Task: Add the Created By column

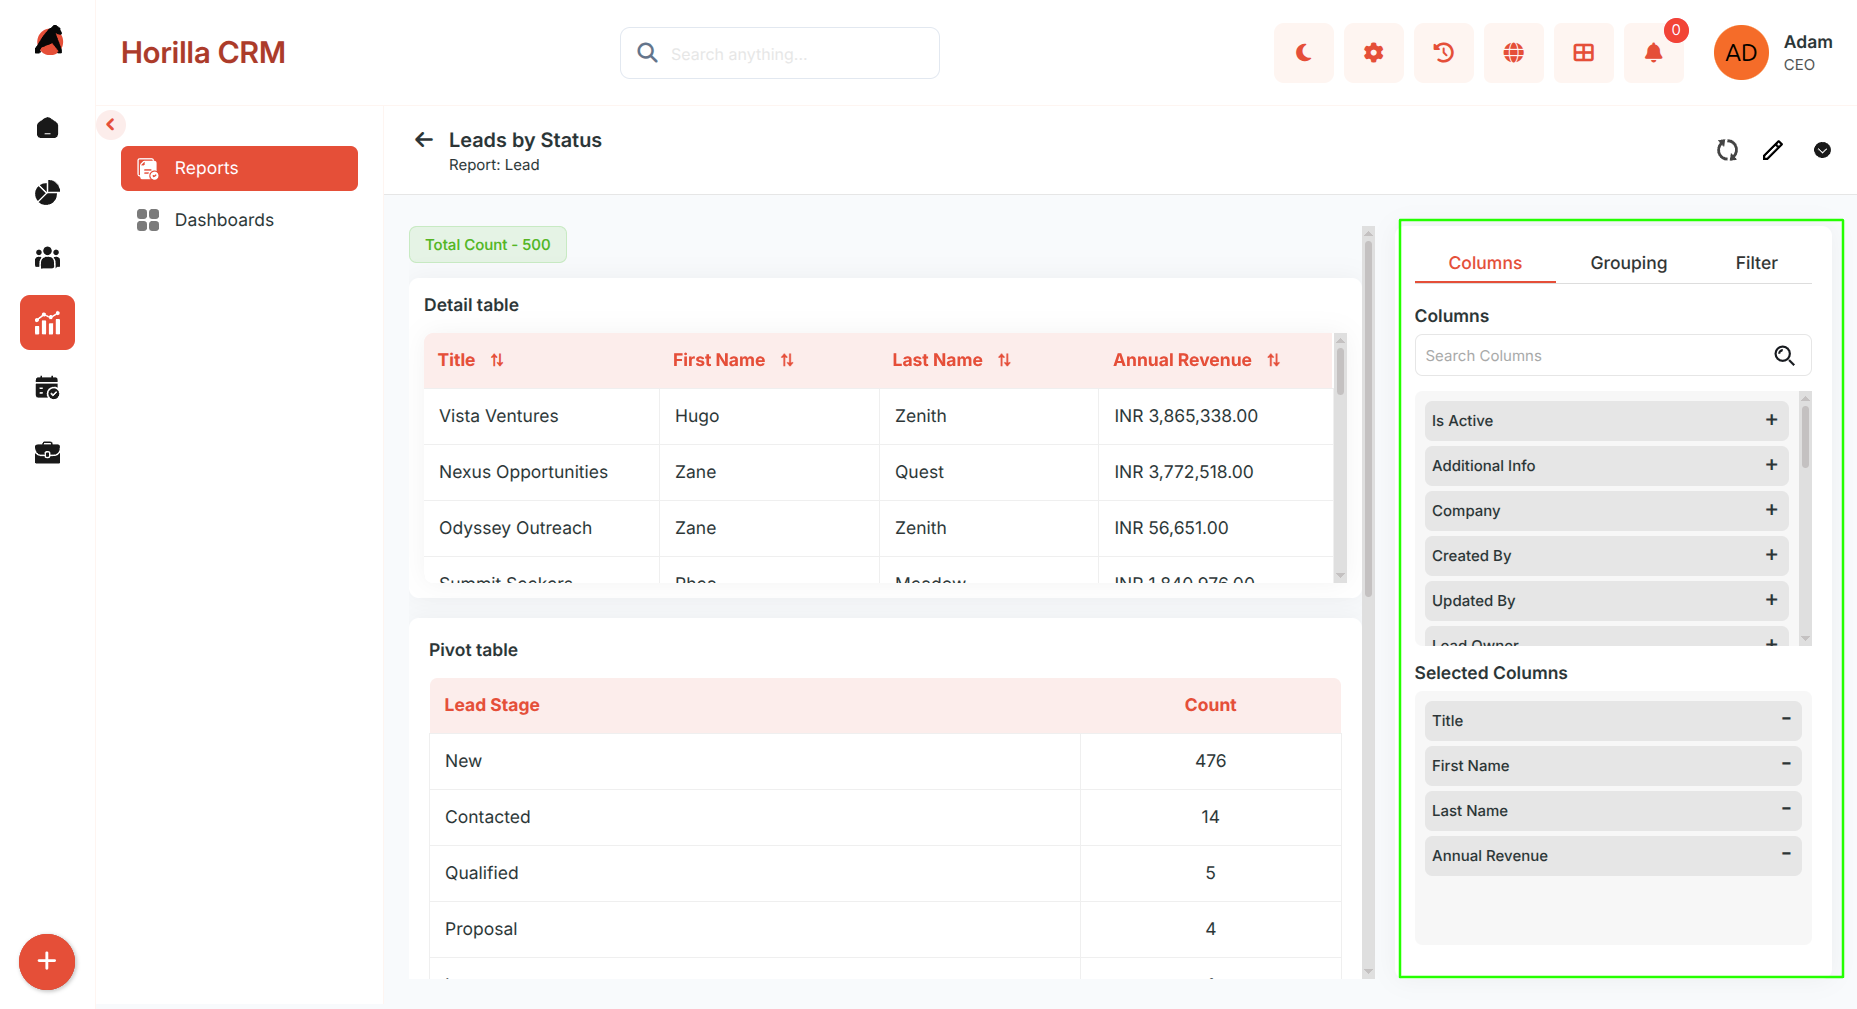Action: pyautogui.click(x=1771, y=555)
